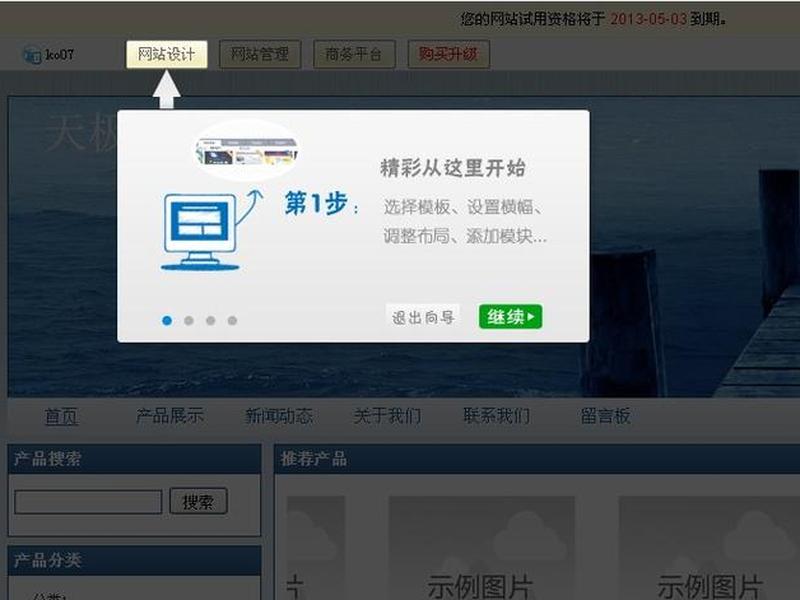Select the second step indicator dot
Screen dimensions: 800x600
pos(189,320)
